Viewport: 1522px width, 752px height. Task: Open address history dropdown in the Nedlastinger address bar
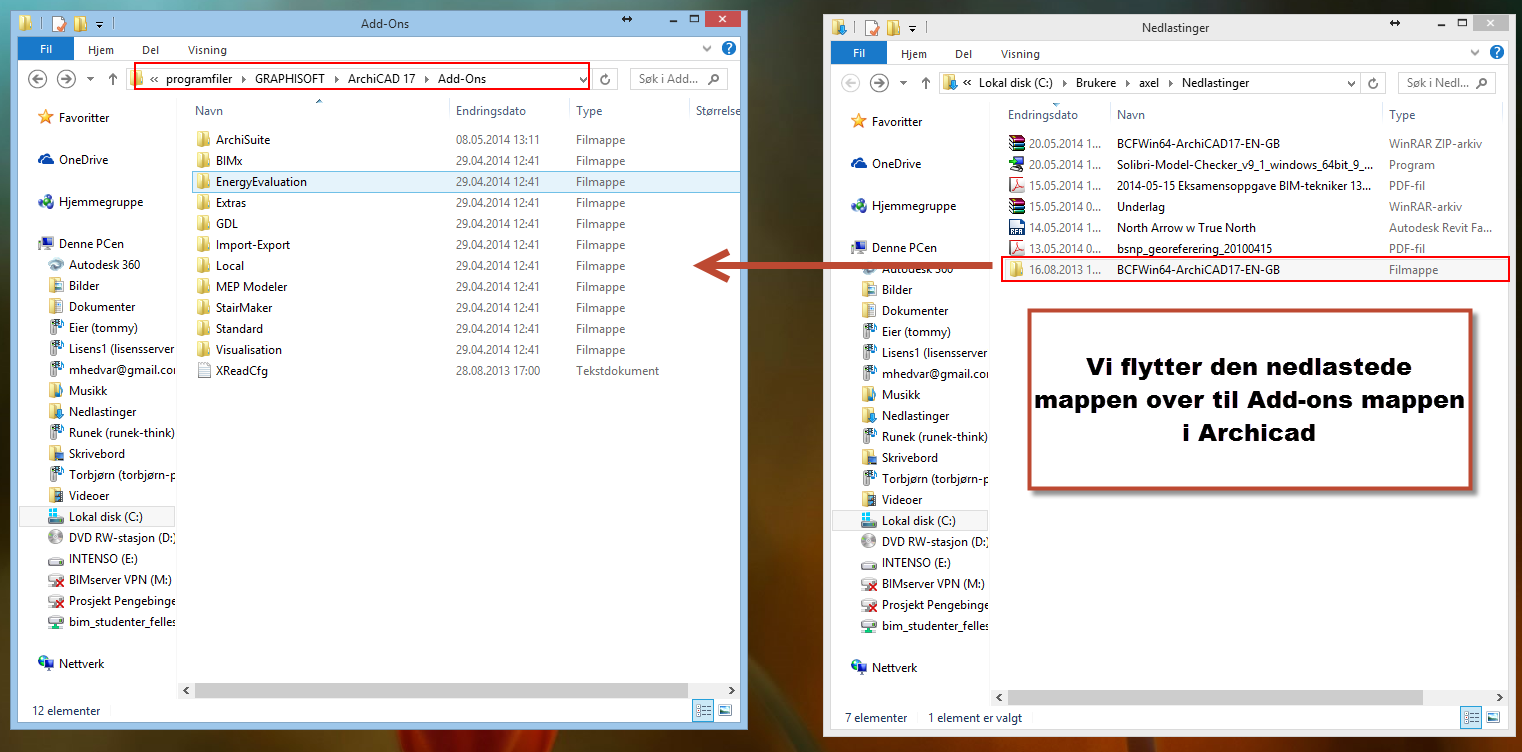pyautogui.click(x=1352, y=83)
